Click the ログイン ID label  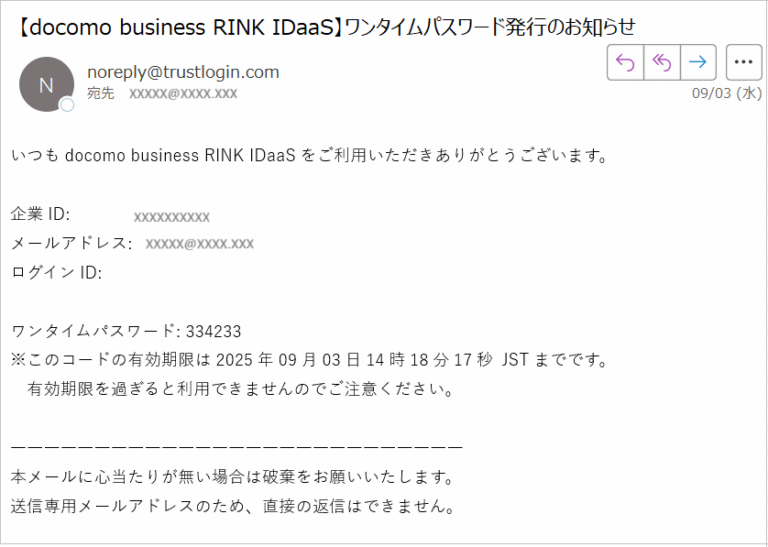tap(57, 272)
